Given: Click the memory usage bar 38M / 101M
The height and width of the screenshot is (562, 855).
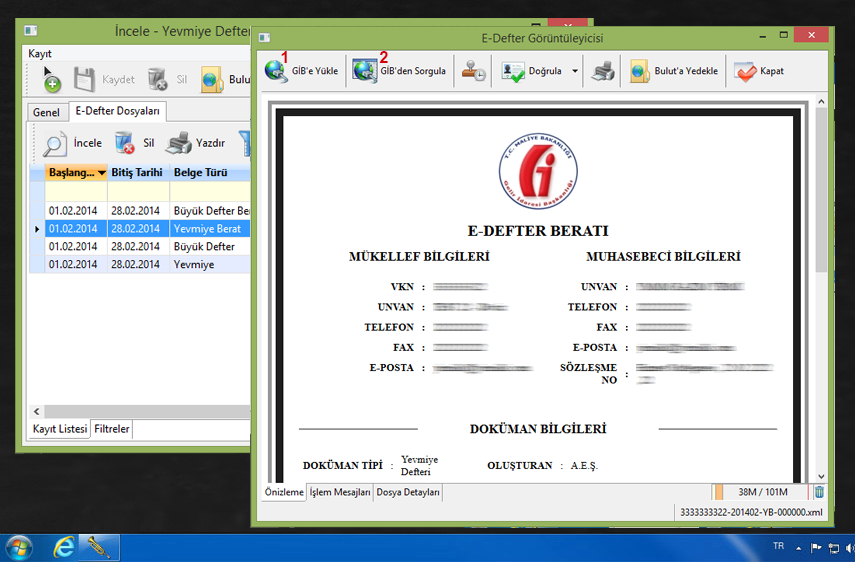Looking at the screenshot, I should click(762, 492).
